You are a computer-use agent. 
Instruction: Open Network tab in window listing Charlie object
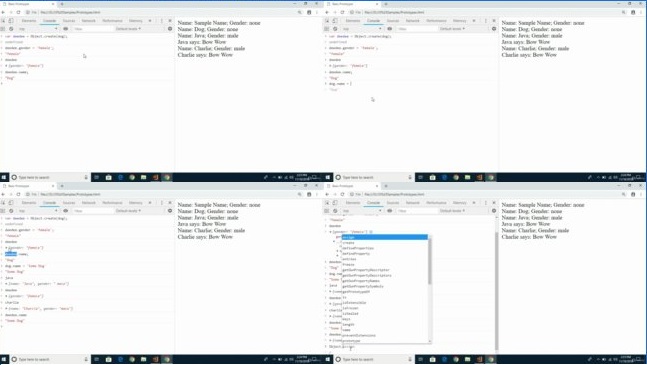[x=88, y=203]
